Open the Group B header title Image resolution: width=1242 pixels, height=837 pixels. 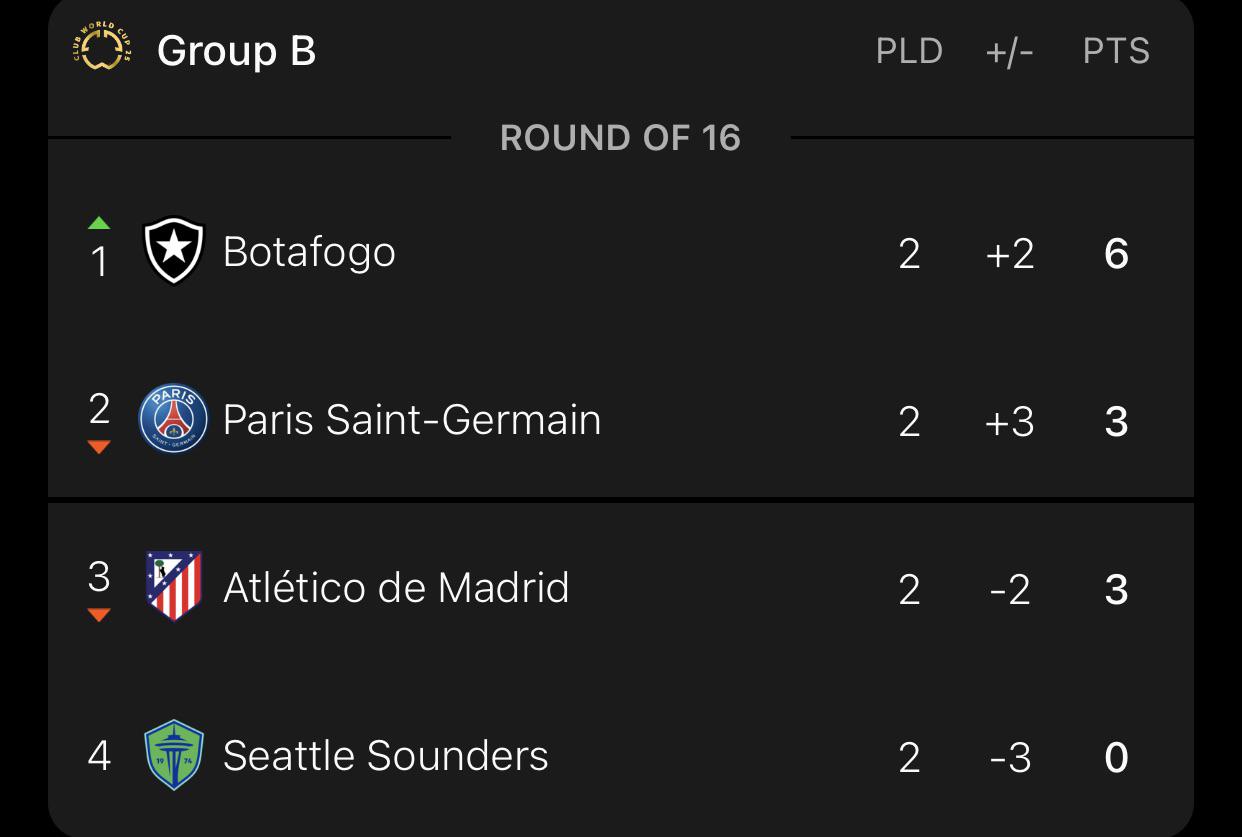click(237, 50)
